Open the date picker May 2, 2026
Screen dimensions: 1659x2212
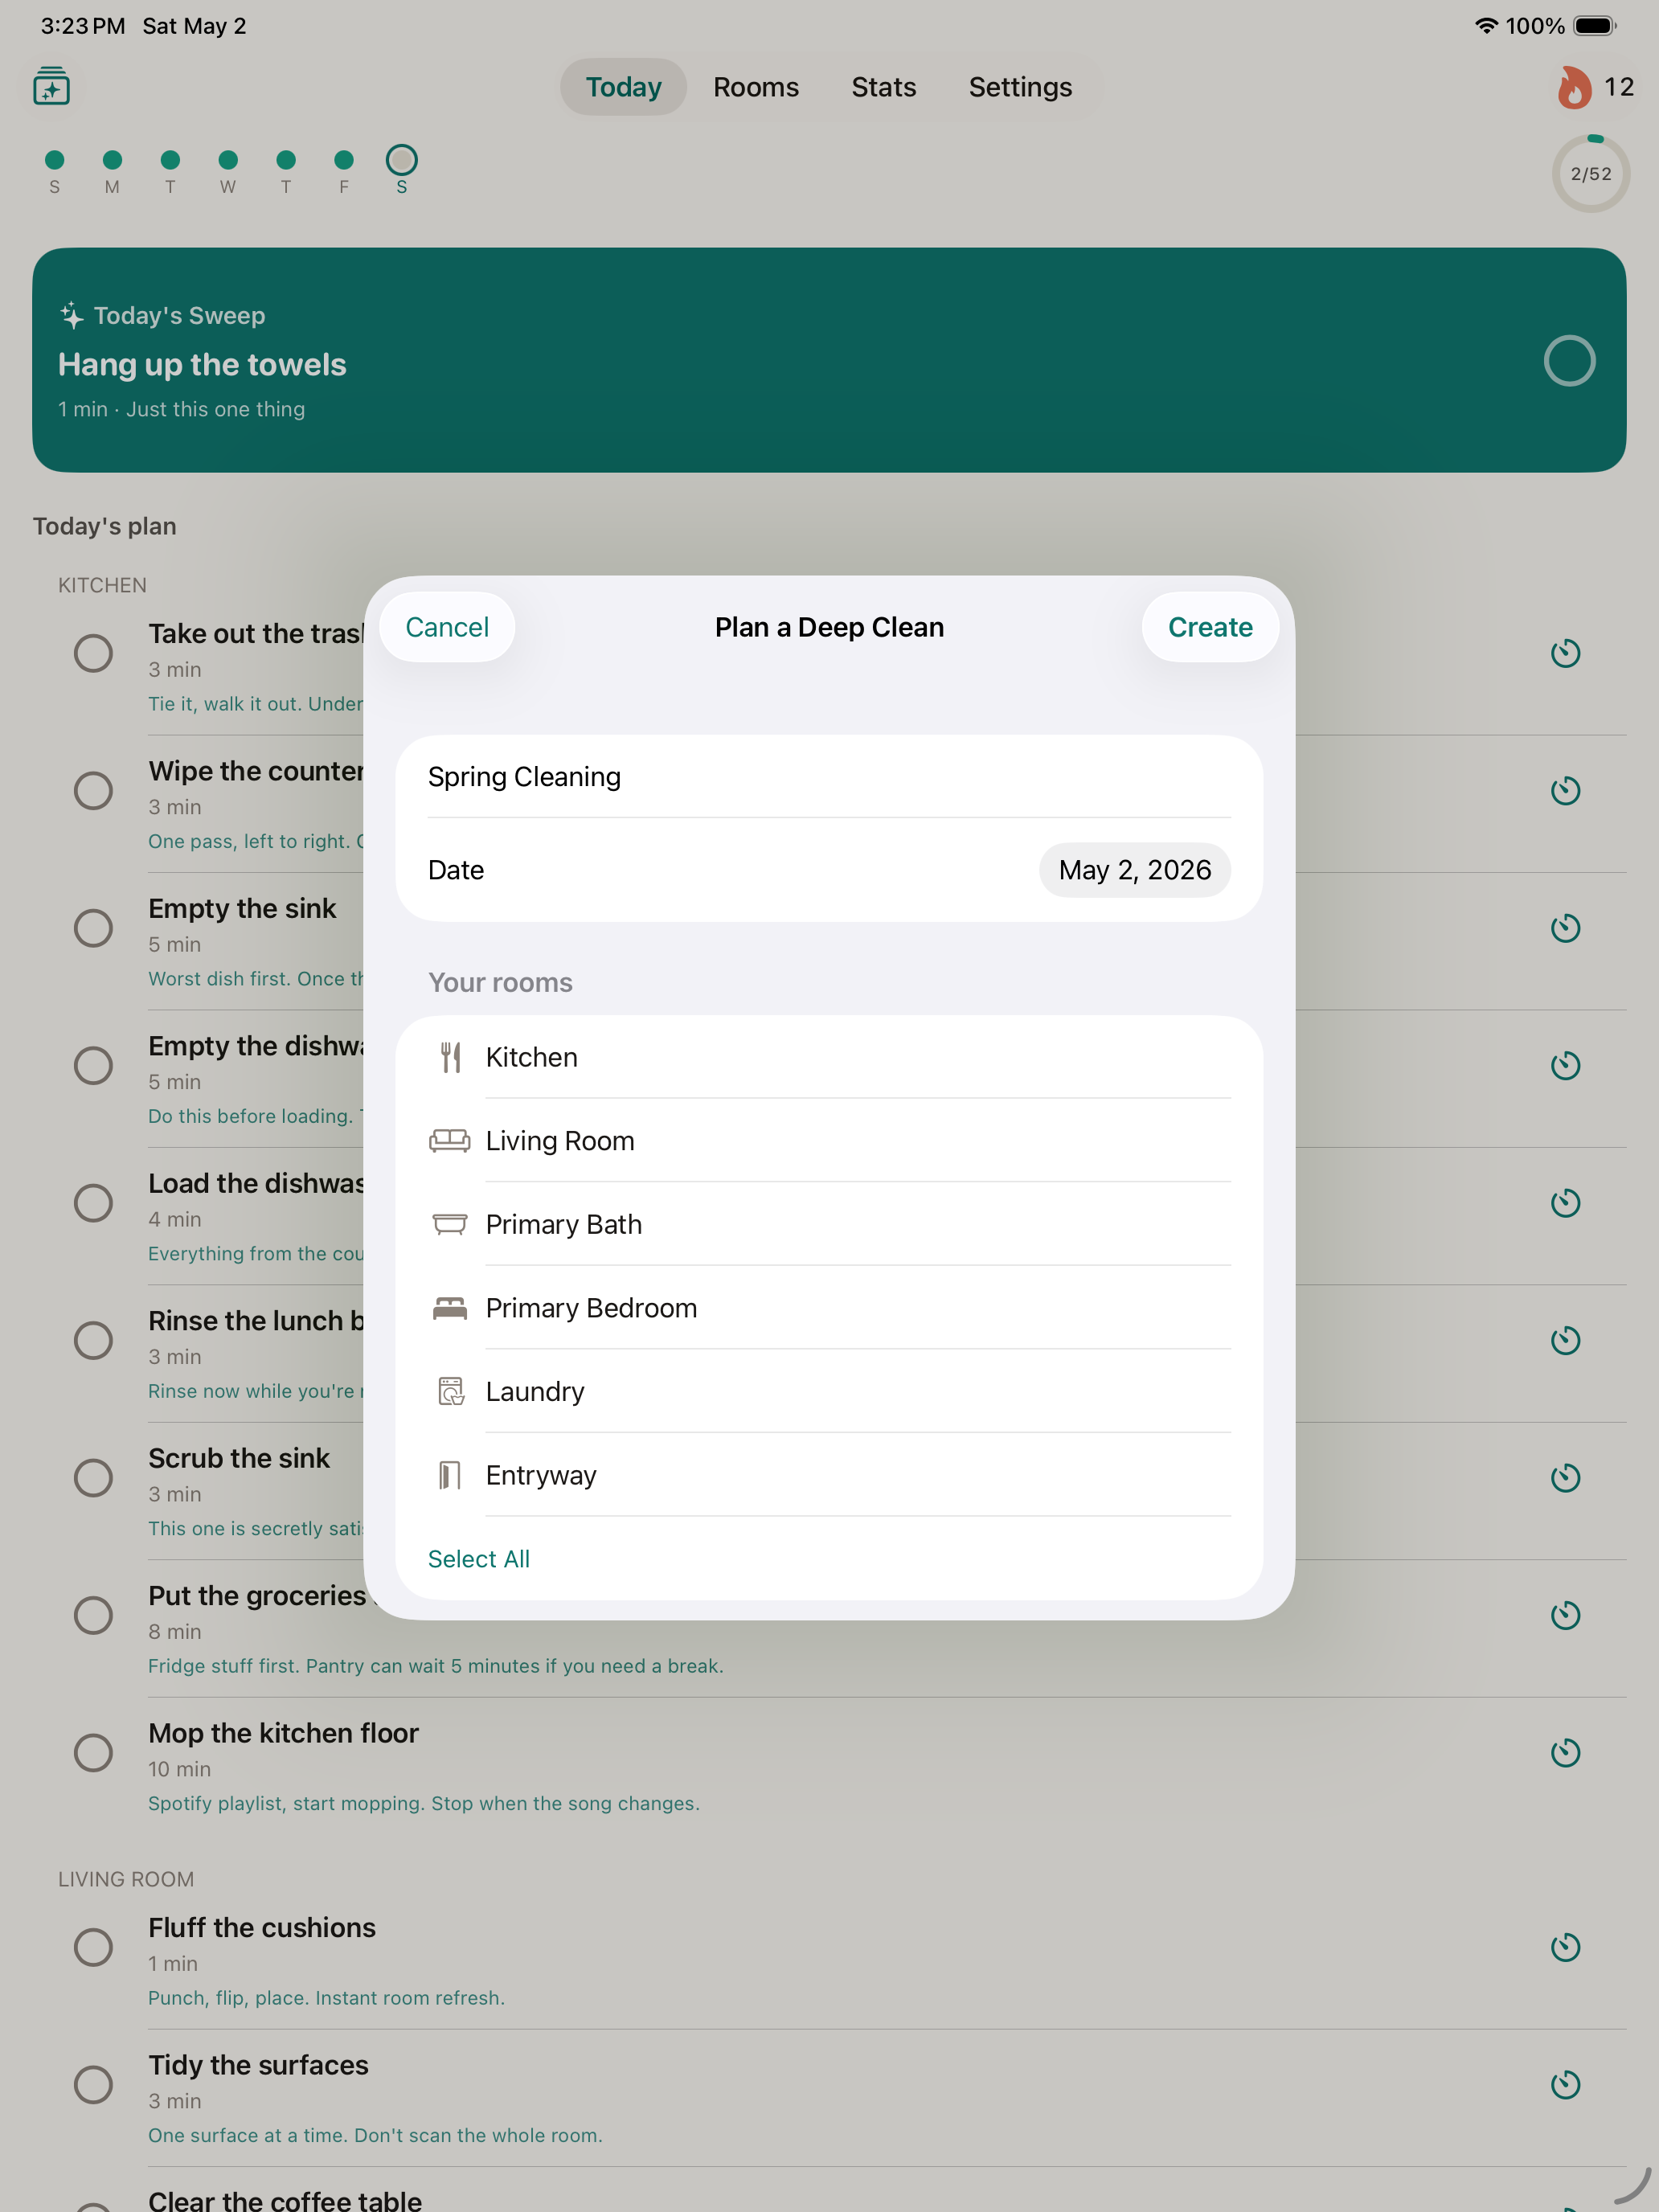(x=1134, y=870)
